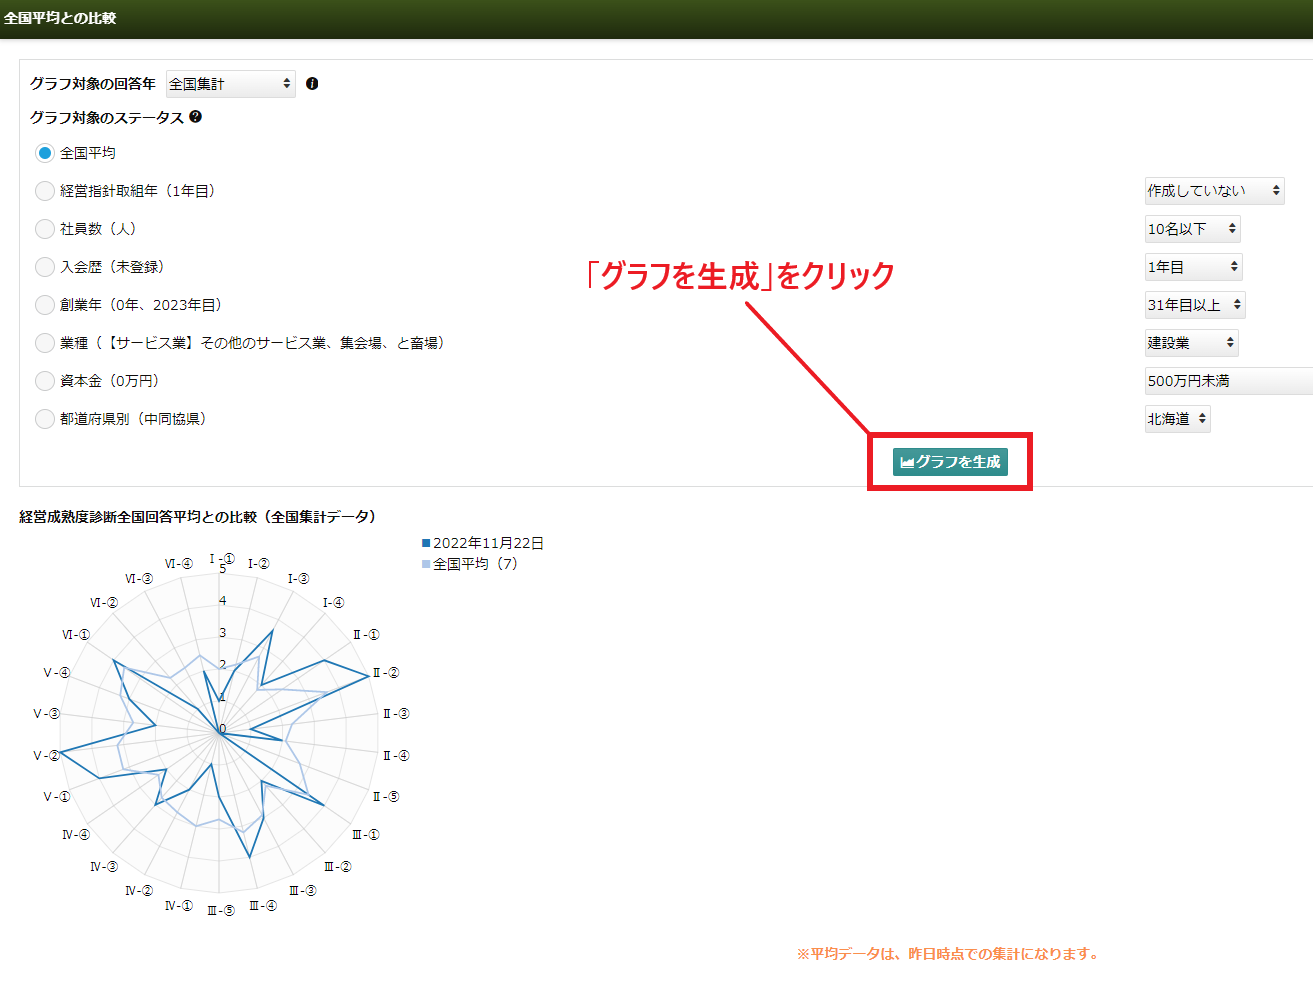Choose the 創業年 radio option
1313x985 pixels.
pos(44,305)
